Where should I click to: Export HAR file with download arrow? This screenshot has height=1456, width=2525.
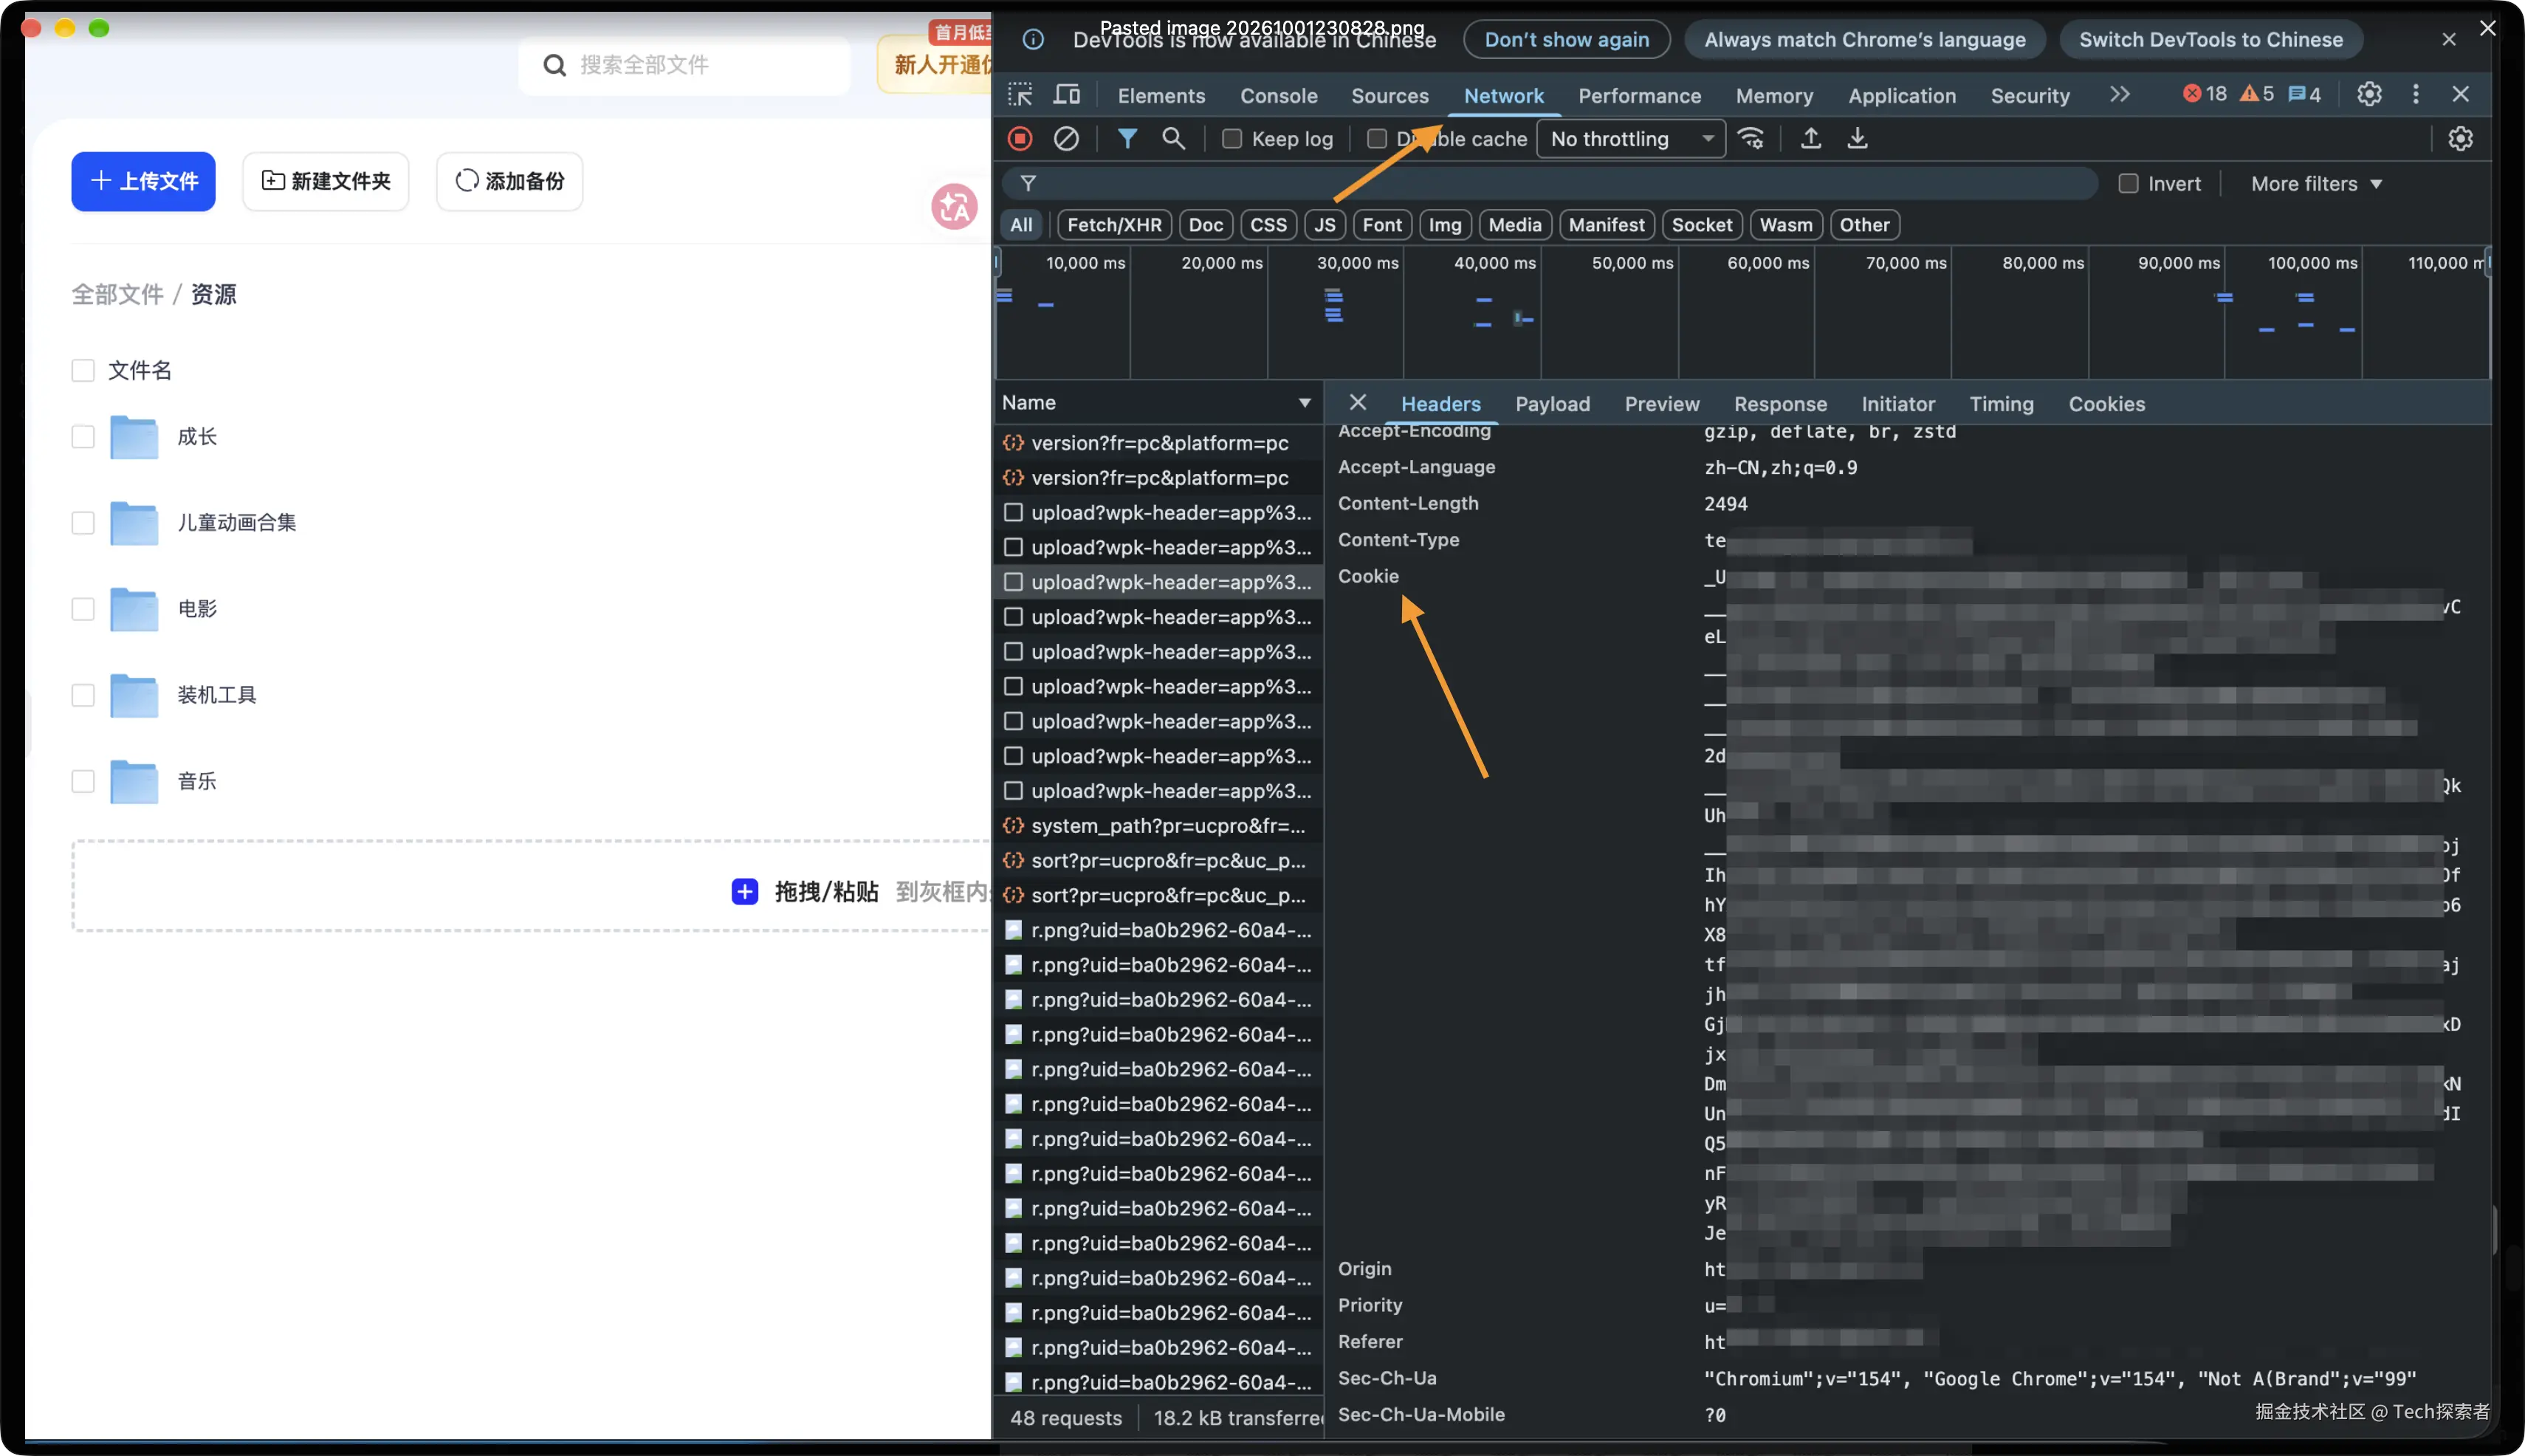click(x=1857, y=139)
